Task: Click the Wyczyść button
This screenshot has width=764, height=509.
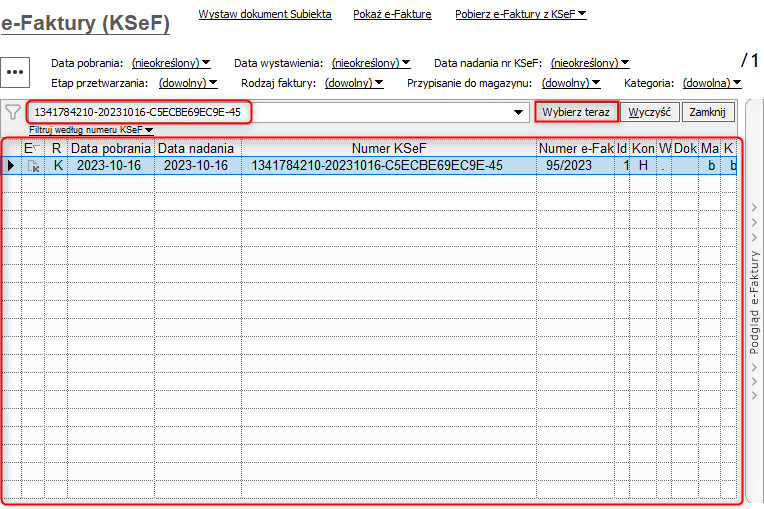Action: [649, 112]
